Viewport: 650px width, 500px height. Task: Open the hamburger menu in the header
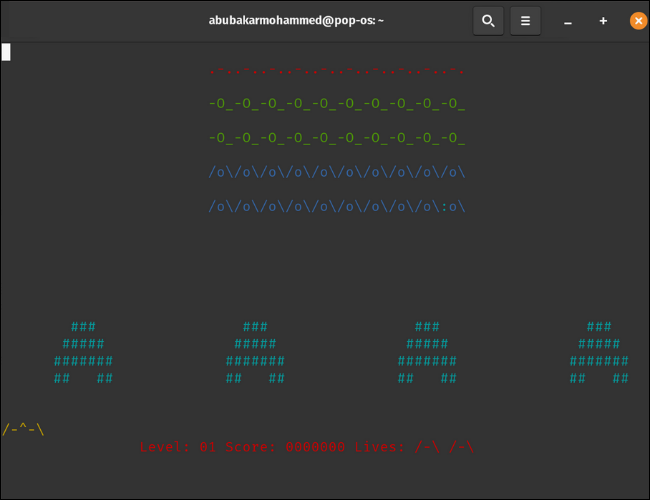click(526, 20)
